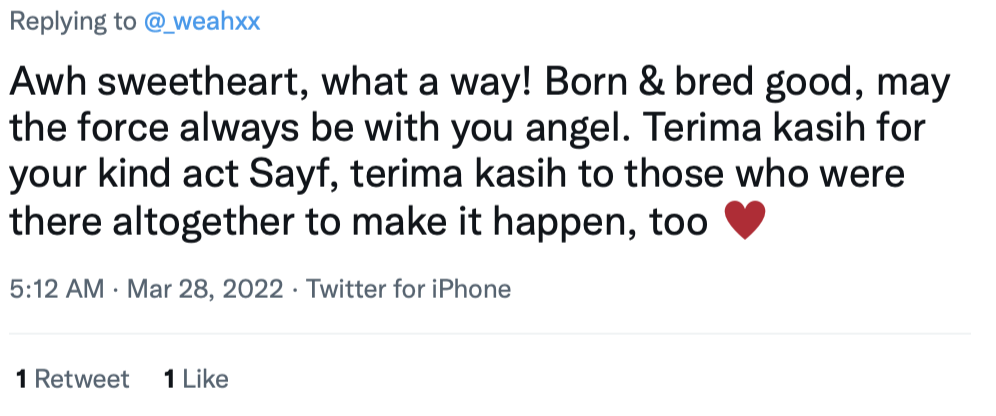This screenshot has height=416, width=996.
Task: Click the Retweet count number 1
Action: 22,379
